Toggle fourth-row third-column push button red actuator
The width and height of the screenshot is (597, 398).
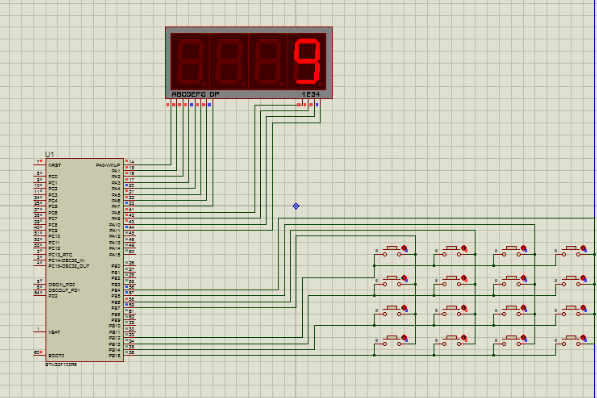tap(524, 338)
